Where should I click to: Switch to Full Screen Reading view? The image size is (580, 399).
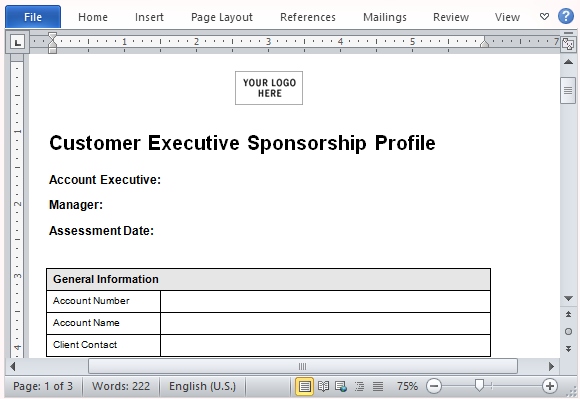323,386
